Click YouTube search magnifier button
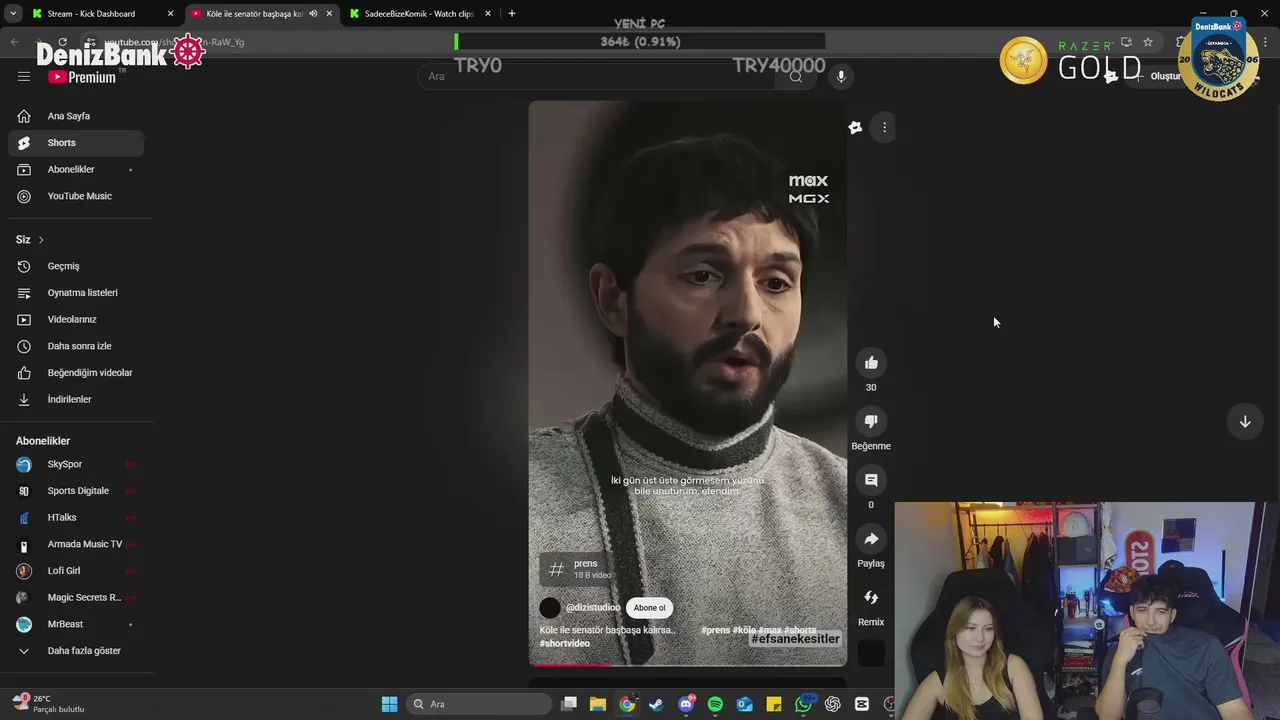The height and width of the screenshot is (720, 1280). tap(796, 76)
